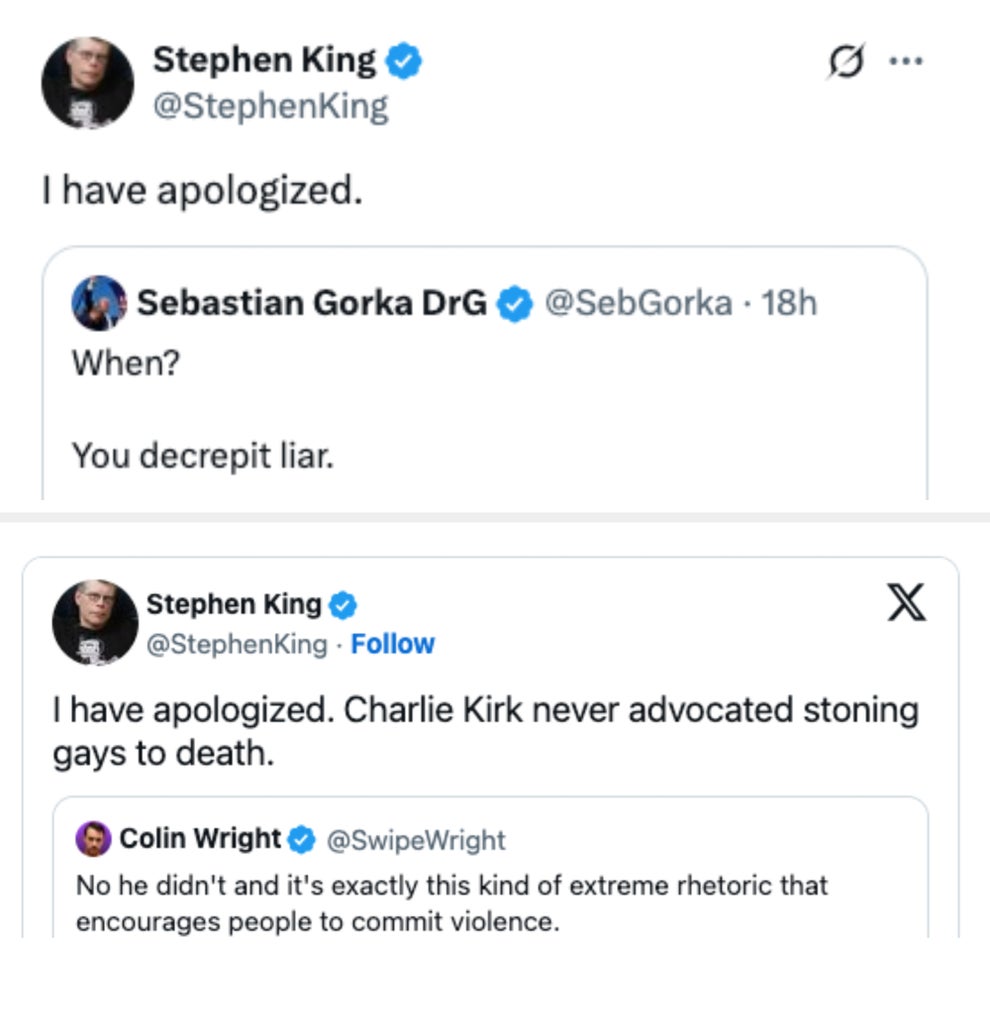Open the more options three-dot menu
Image resolution: width=990 pixels, height=1035 pixels.
pyautogui.click(x=906, y=60)
